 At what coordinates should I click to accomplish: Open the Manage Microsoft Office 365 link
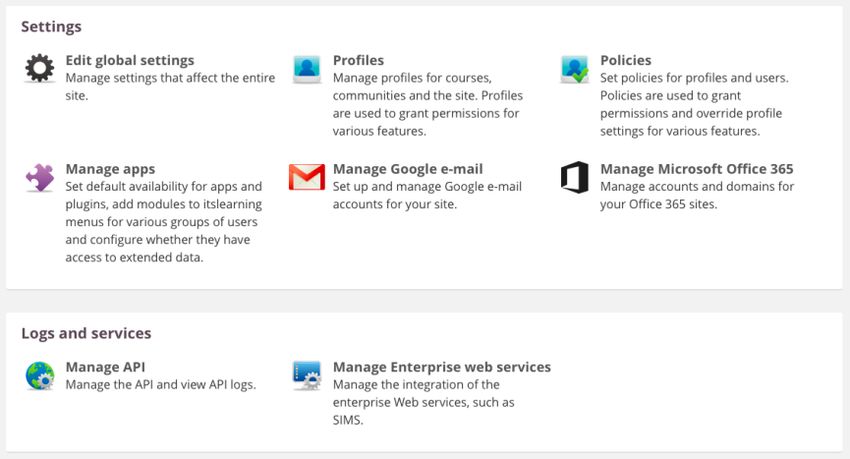[697, 169]
